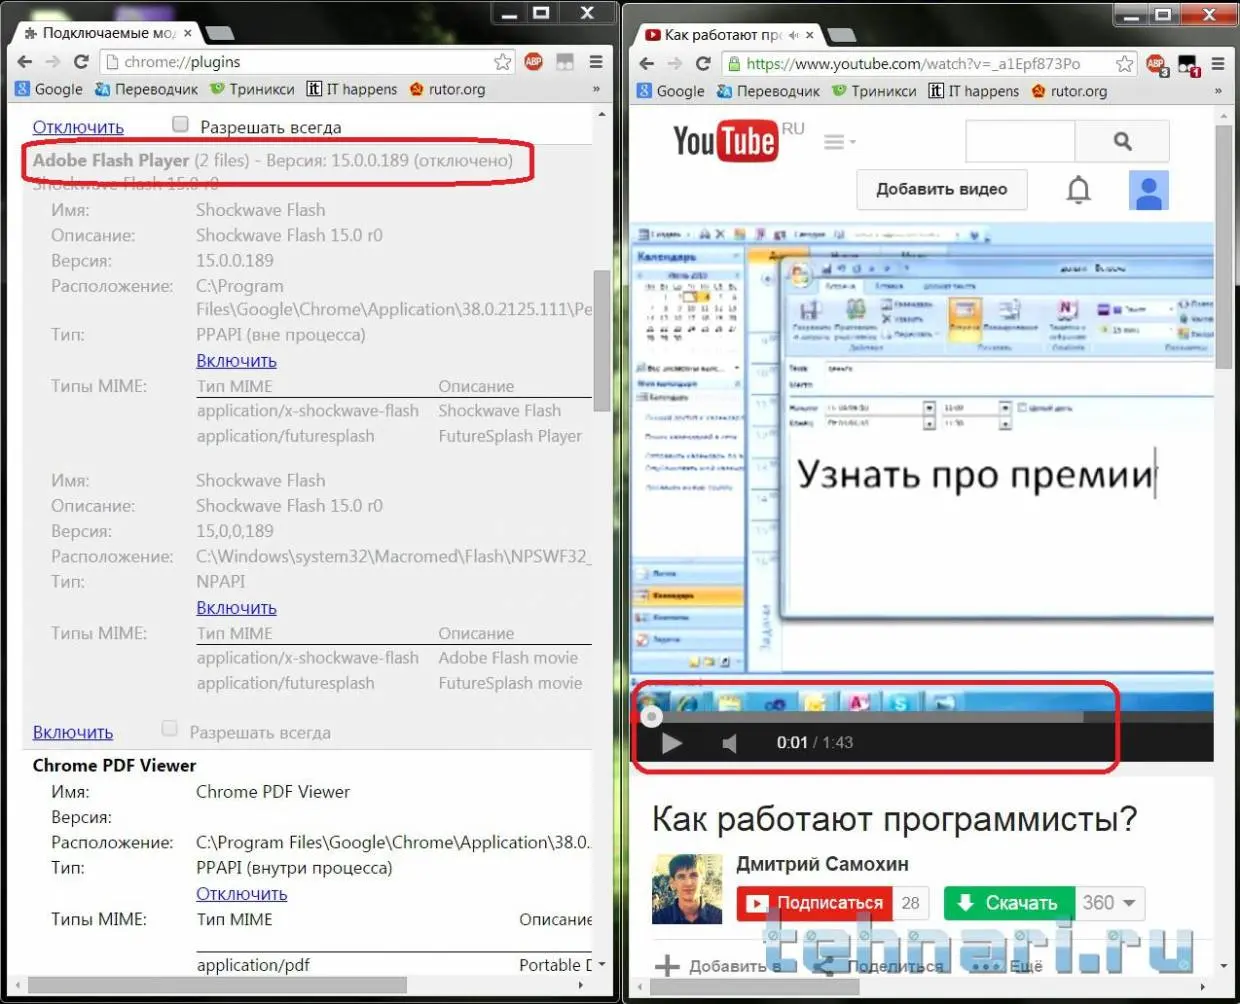Screen dimensions: 1240x1004
Task: Go back in the chrome://plugins window
Action: tap(25, 62)
